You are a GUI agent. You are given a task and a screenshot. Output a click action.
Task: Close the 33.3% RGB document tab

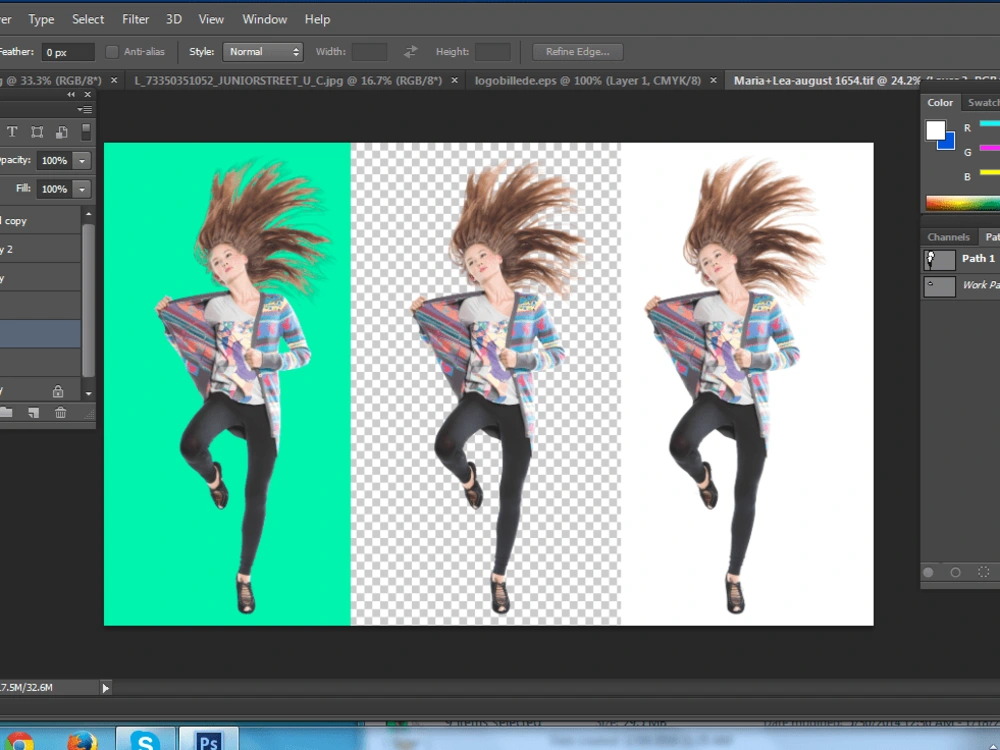click(x=114, y=80)
